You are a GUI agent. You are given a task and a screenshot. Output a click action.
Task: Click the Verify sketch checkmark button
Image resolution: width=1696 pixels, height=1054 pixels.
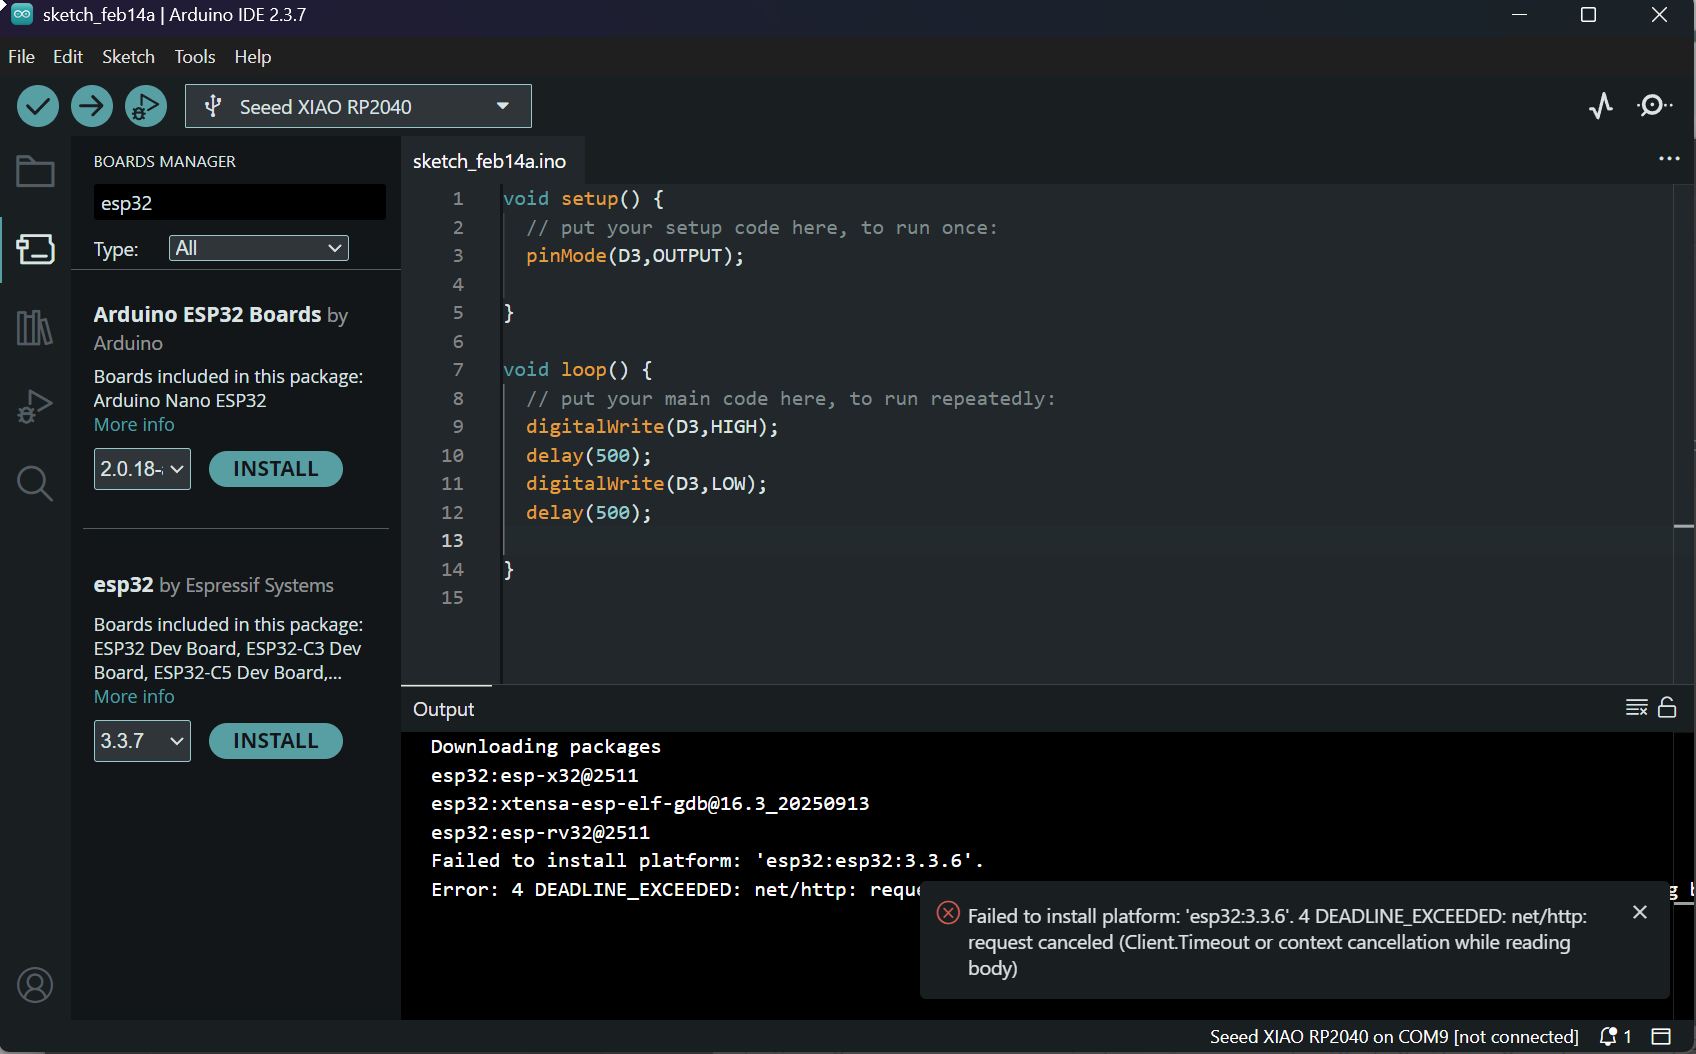[38, 106]
